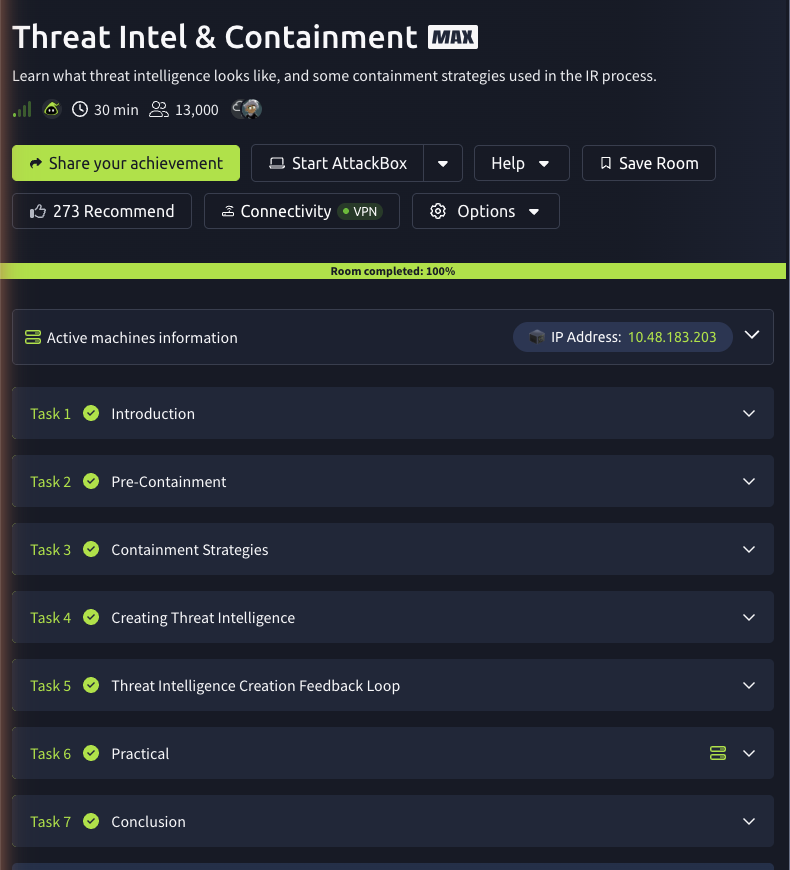Click Task 3 completed checkmark
Screen dimensions: 790x870
91,549
